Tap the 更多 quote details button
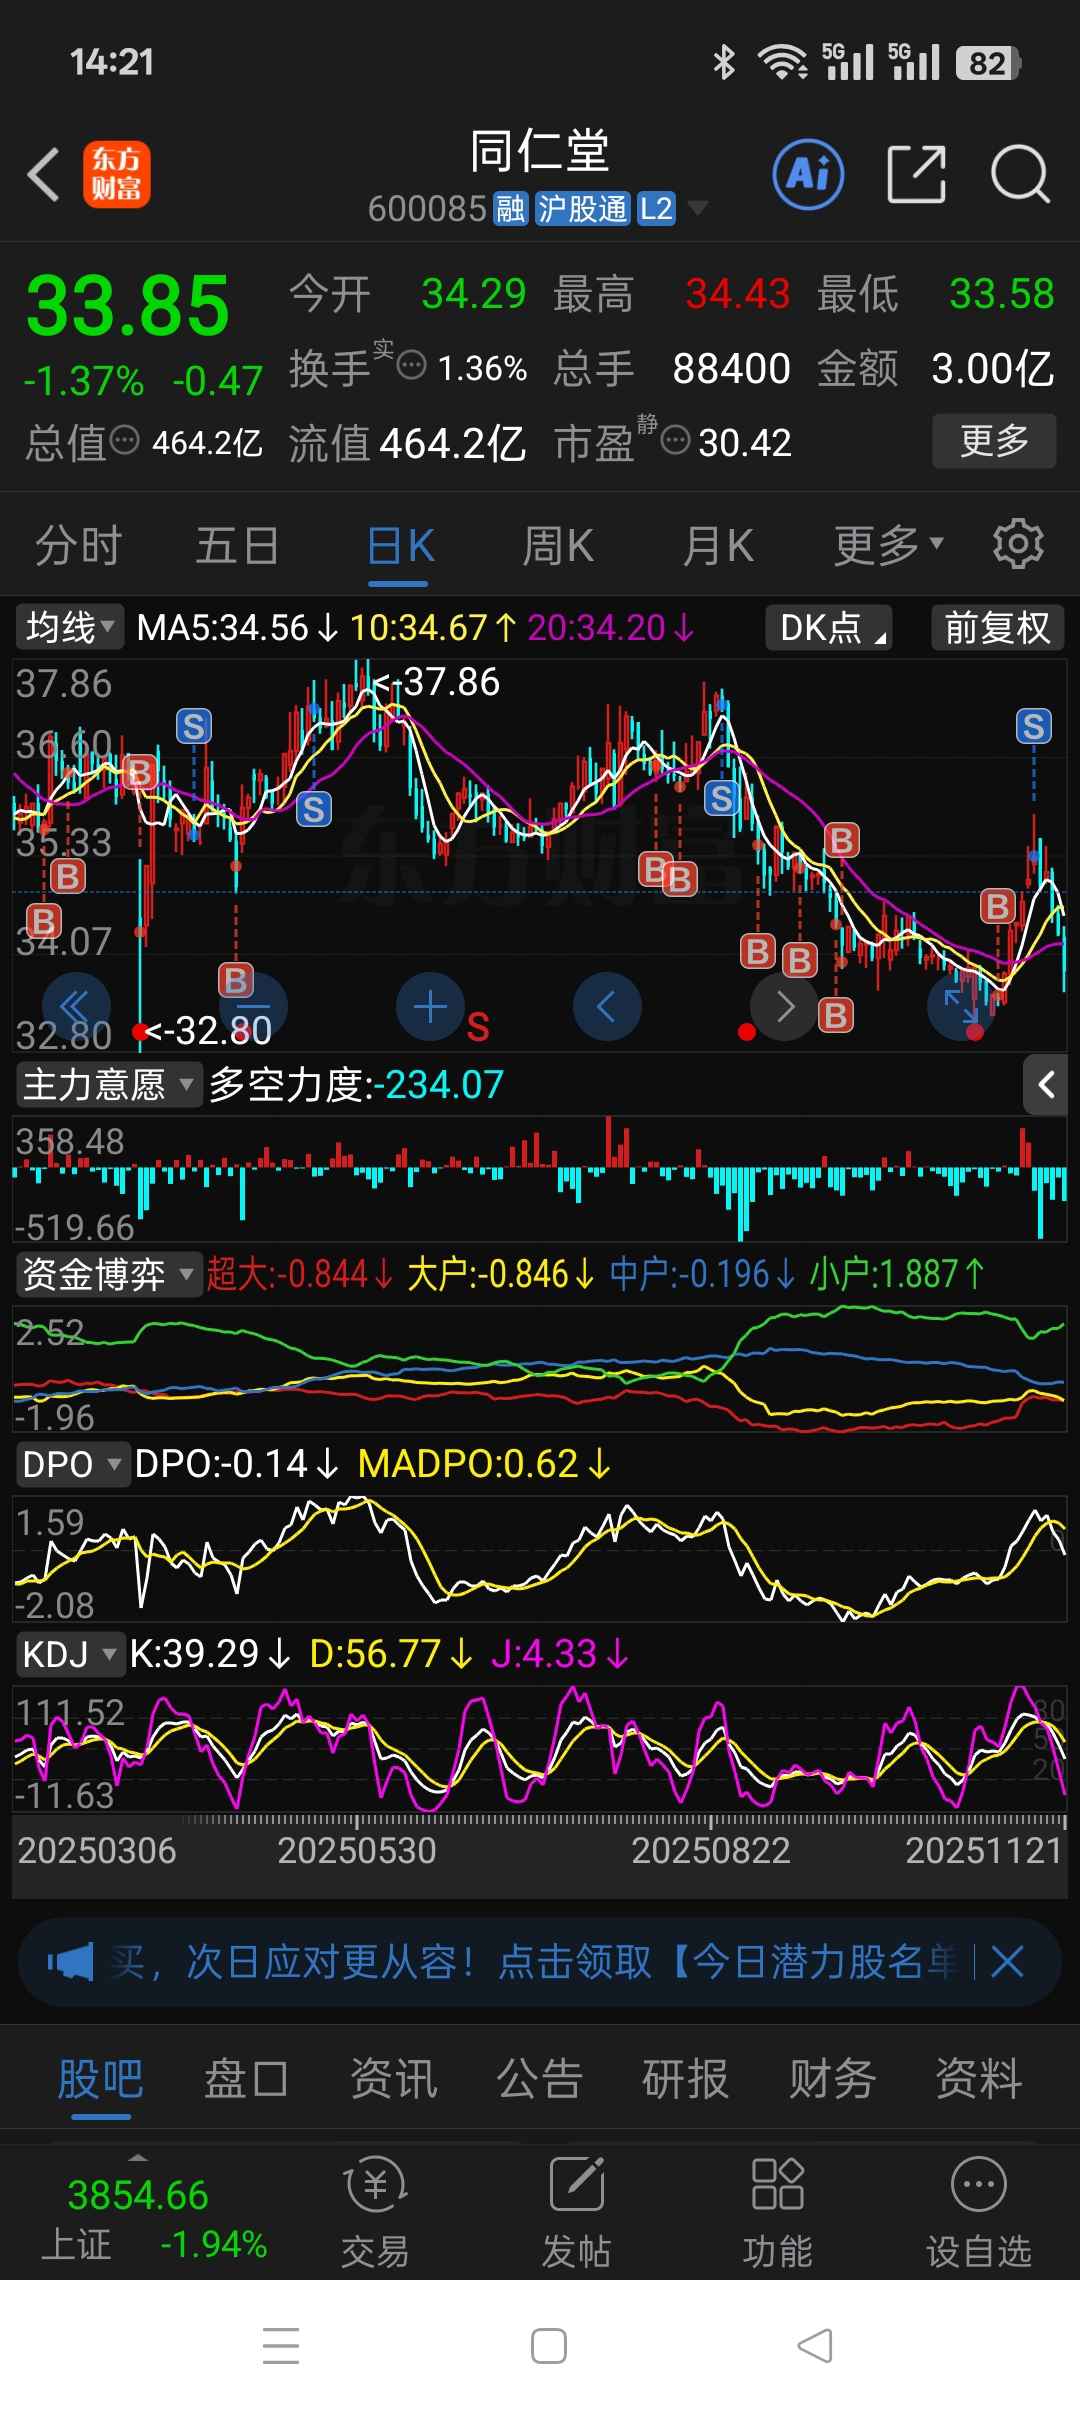The image size is (1080, 2412). [994, 440]
